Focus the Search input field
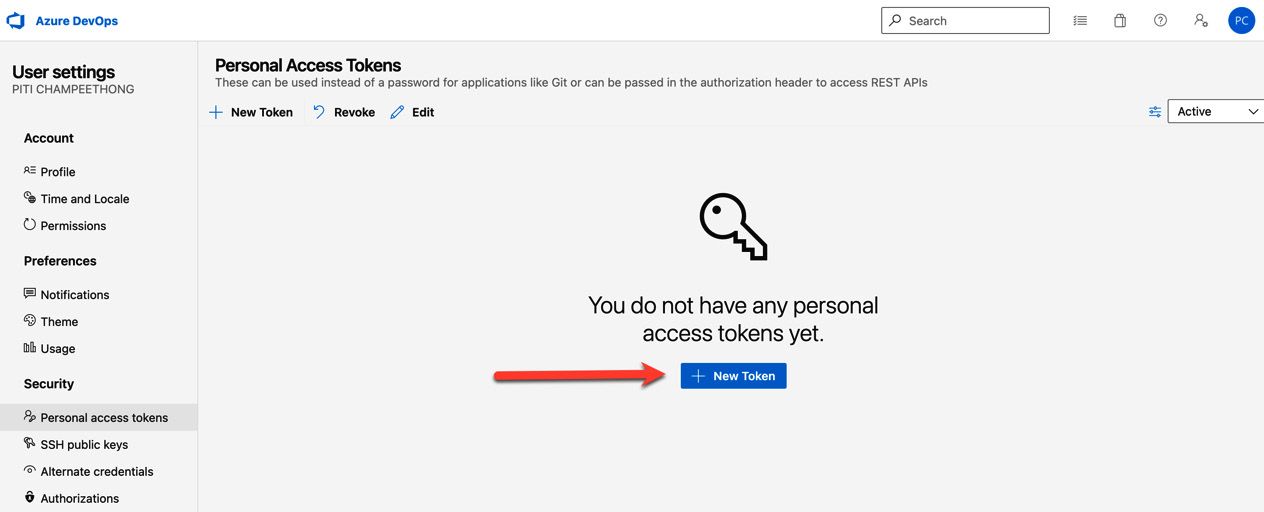 click(x=965, y=20)
